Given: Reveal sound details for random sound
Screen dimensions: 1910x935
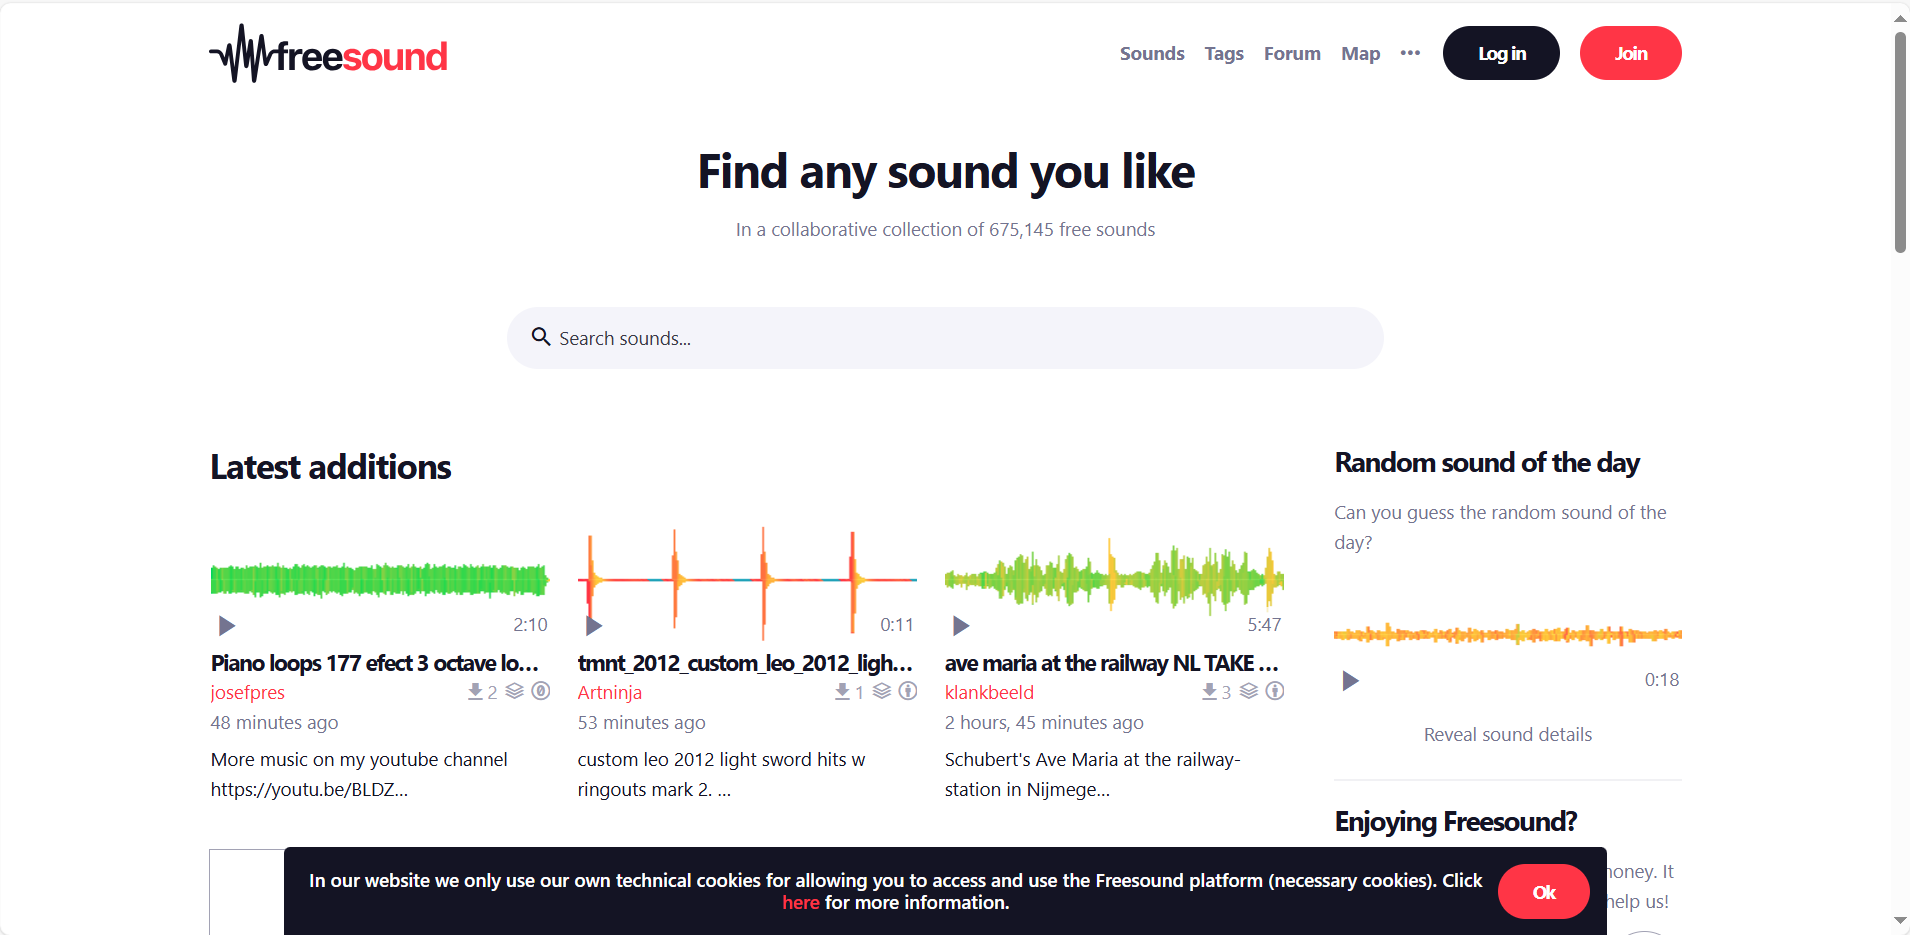Looking at the screenshot, I should (x=1507, y=735).
